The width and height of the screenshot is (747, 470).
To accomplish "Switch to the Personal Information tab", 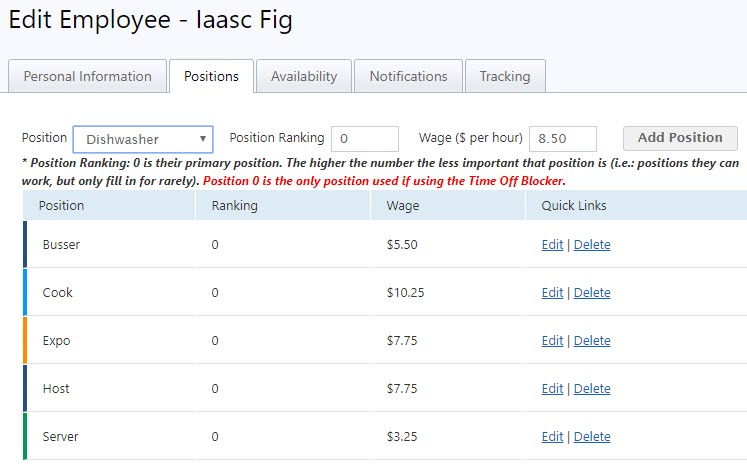I will pos(87,76).
